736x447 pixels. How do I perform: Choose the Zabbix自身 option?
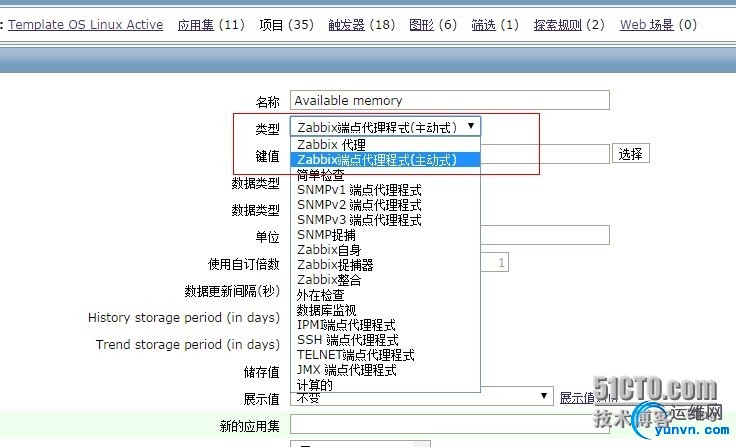(x=385, y=250)
